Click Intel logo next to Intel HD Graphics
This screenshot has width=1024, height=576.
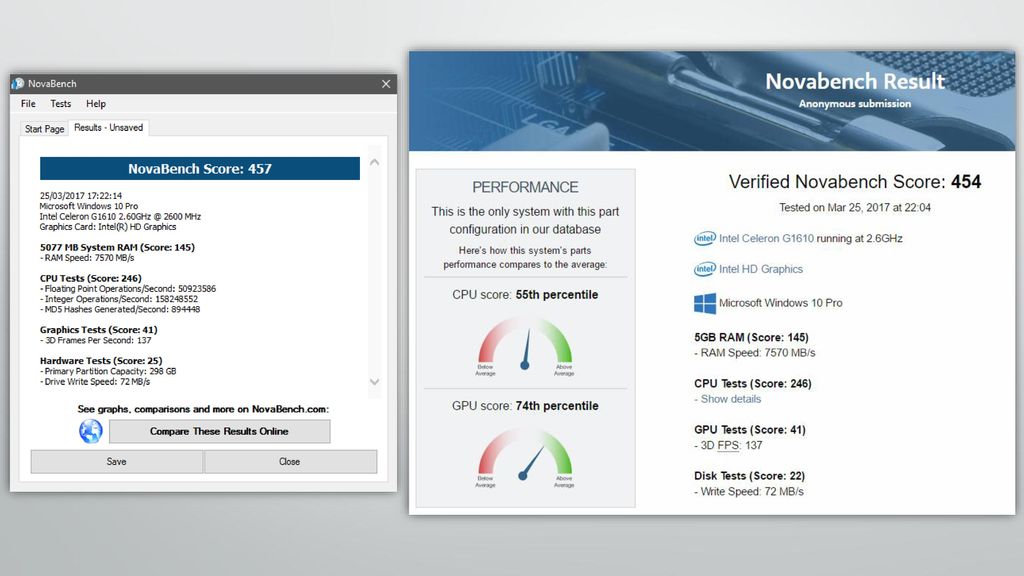click(705, 269)
